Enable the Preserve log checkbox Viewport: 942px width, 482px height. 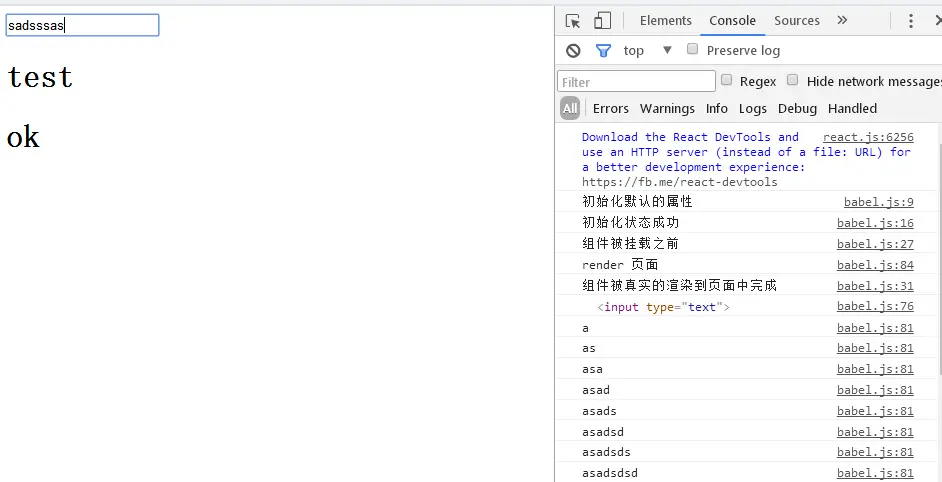(x=693, y=49)
